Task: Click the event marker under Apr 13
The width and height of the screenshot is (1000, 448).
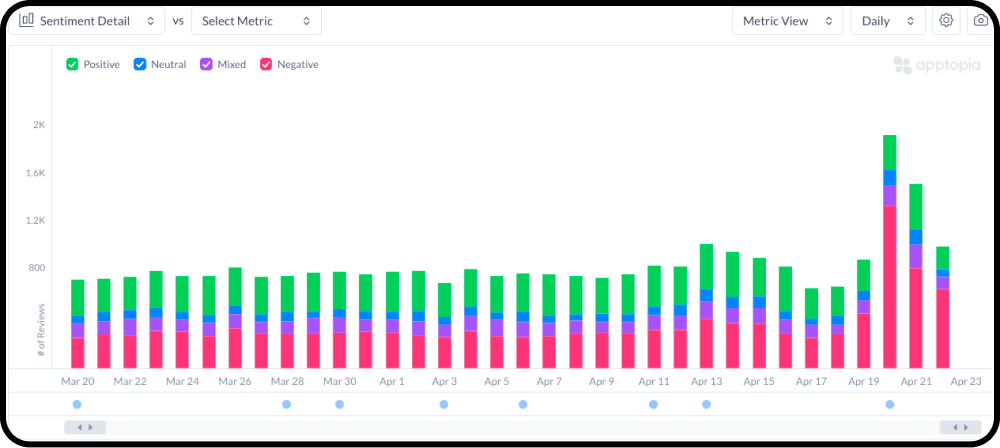Action: coord(706,404)
